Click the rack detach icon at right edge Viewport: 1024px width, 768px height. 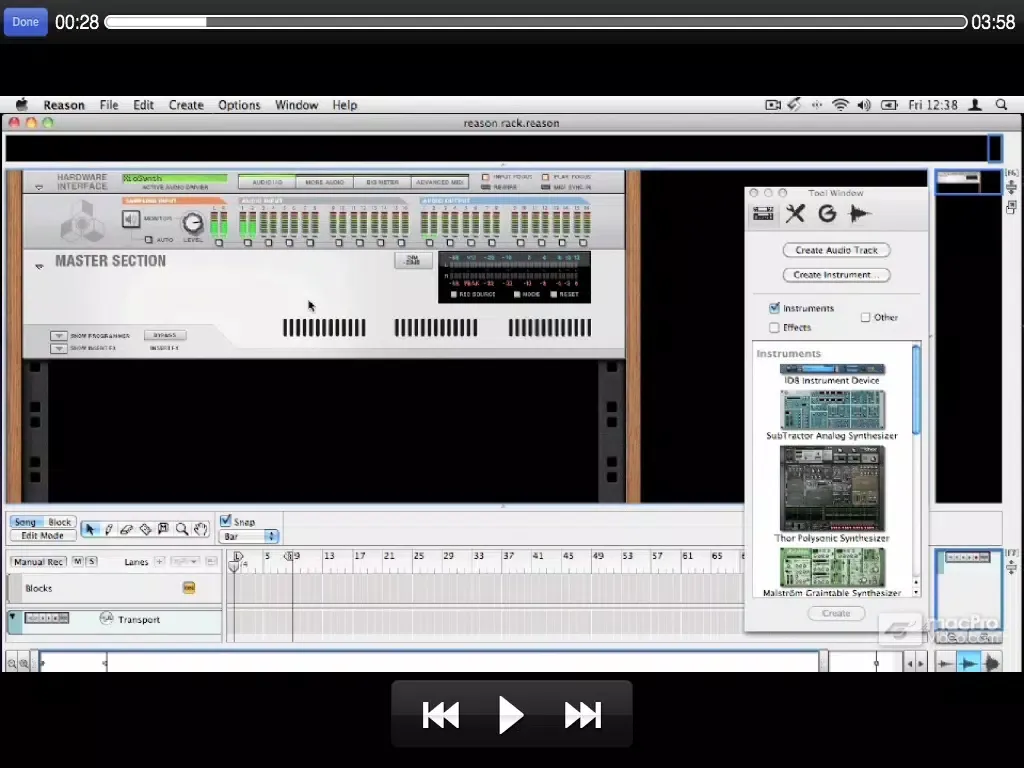(1011, 208)
